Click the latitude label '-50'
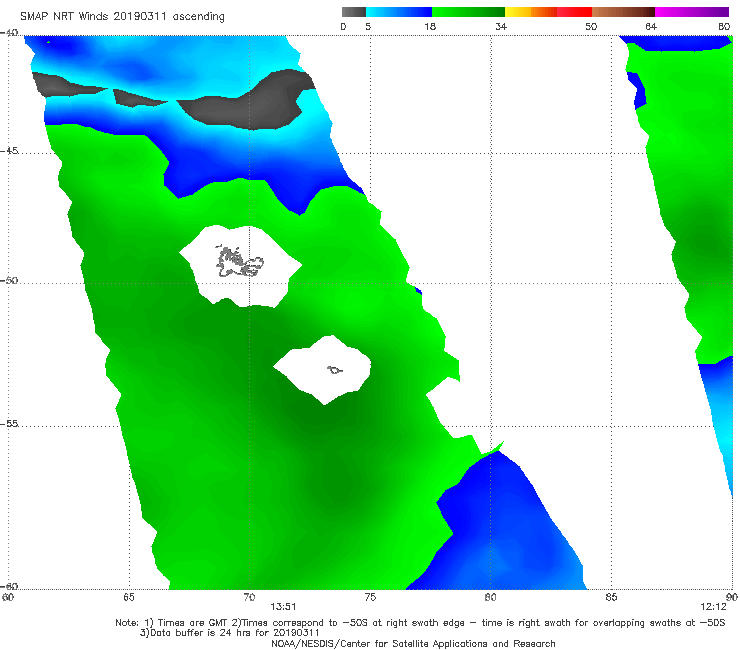 coord(9,280)
